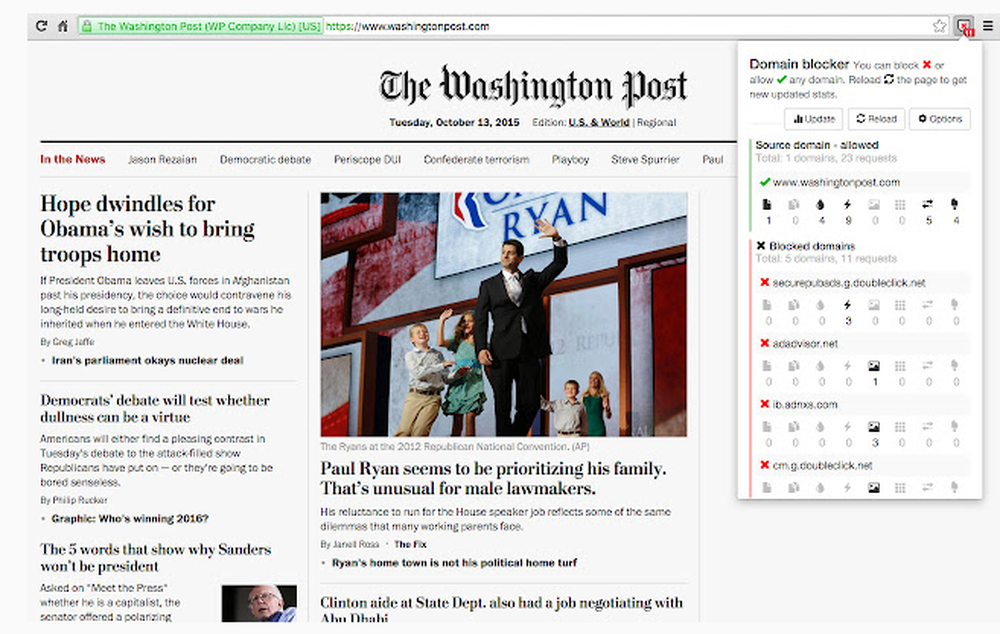Open the Chrome hamburger menu
The image size is (1000, 634).
(x=988, y=26)
